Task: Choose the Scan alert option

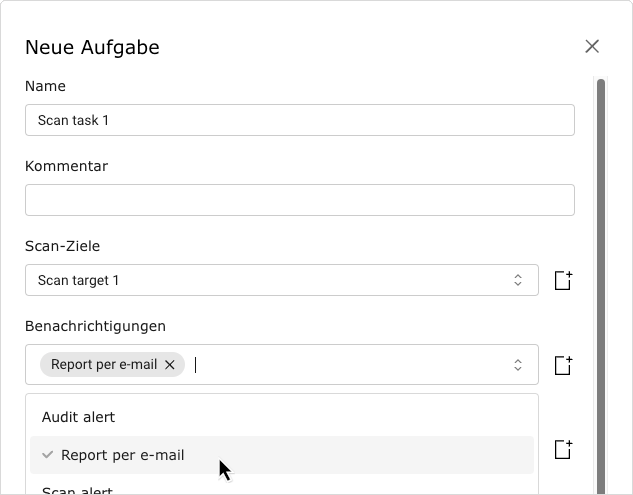Action: point(78,490)
